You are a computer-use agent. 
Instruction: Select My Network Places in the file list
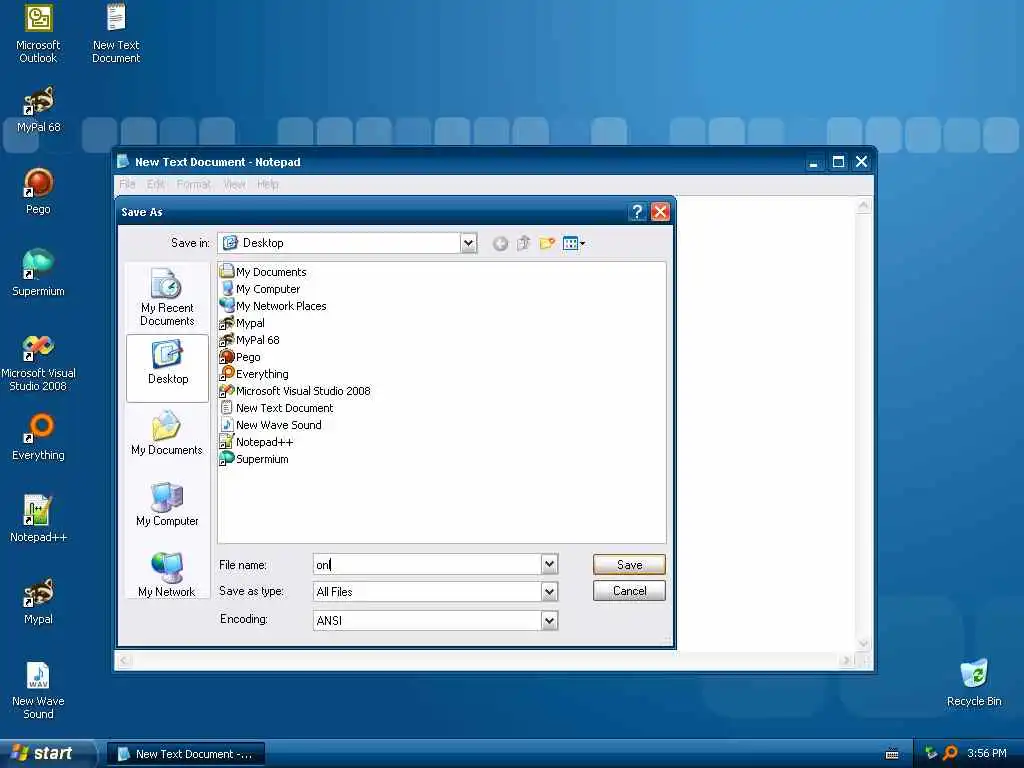point(273,306)
